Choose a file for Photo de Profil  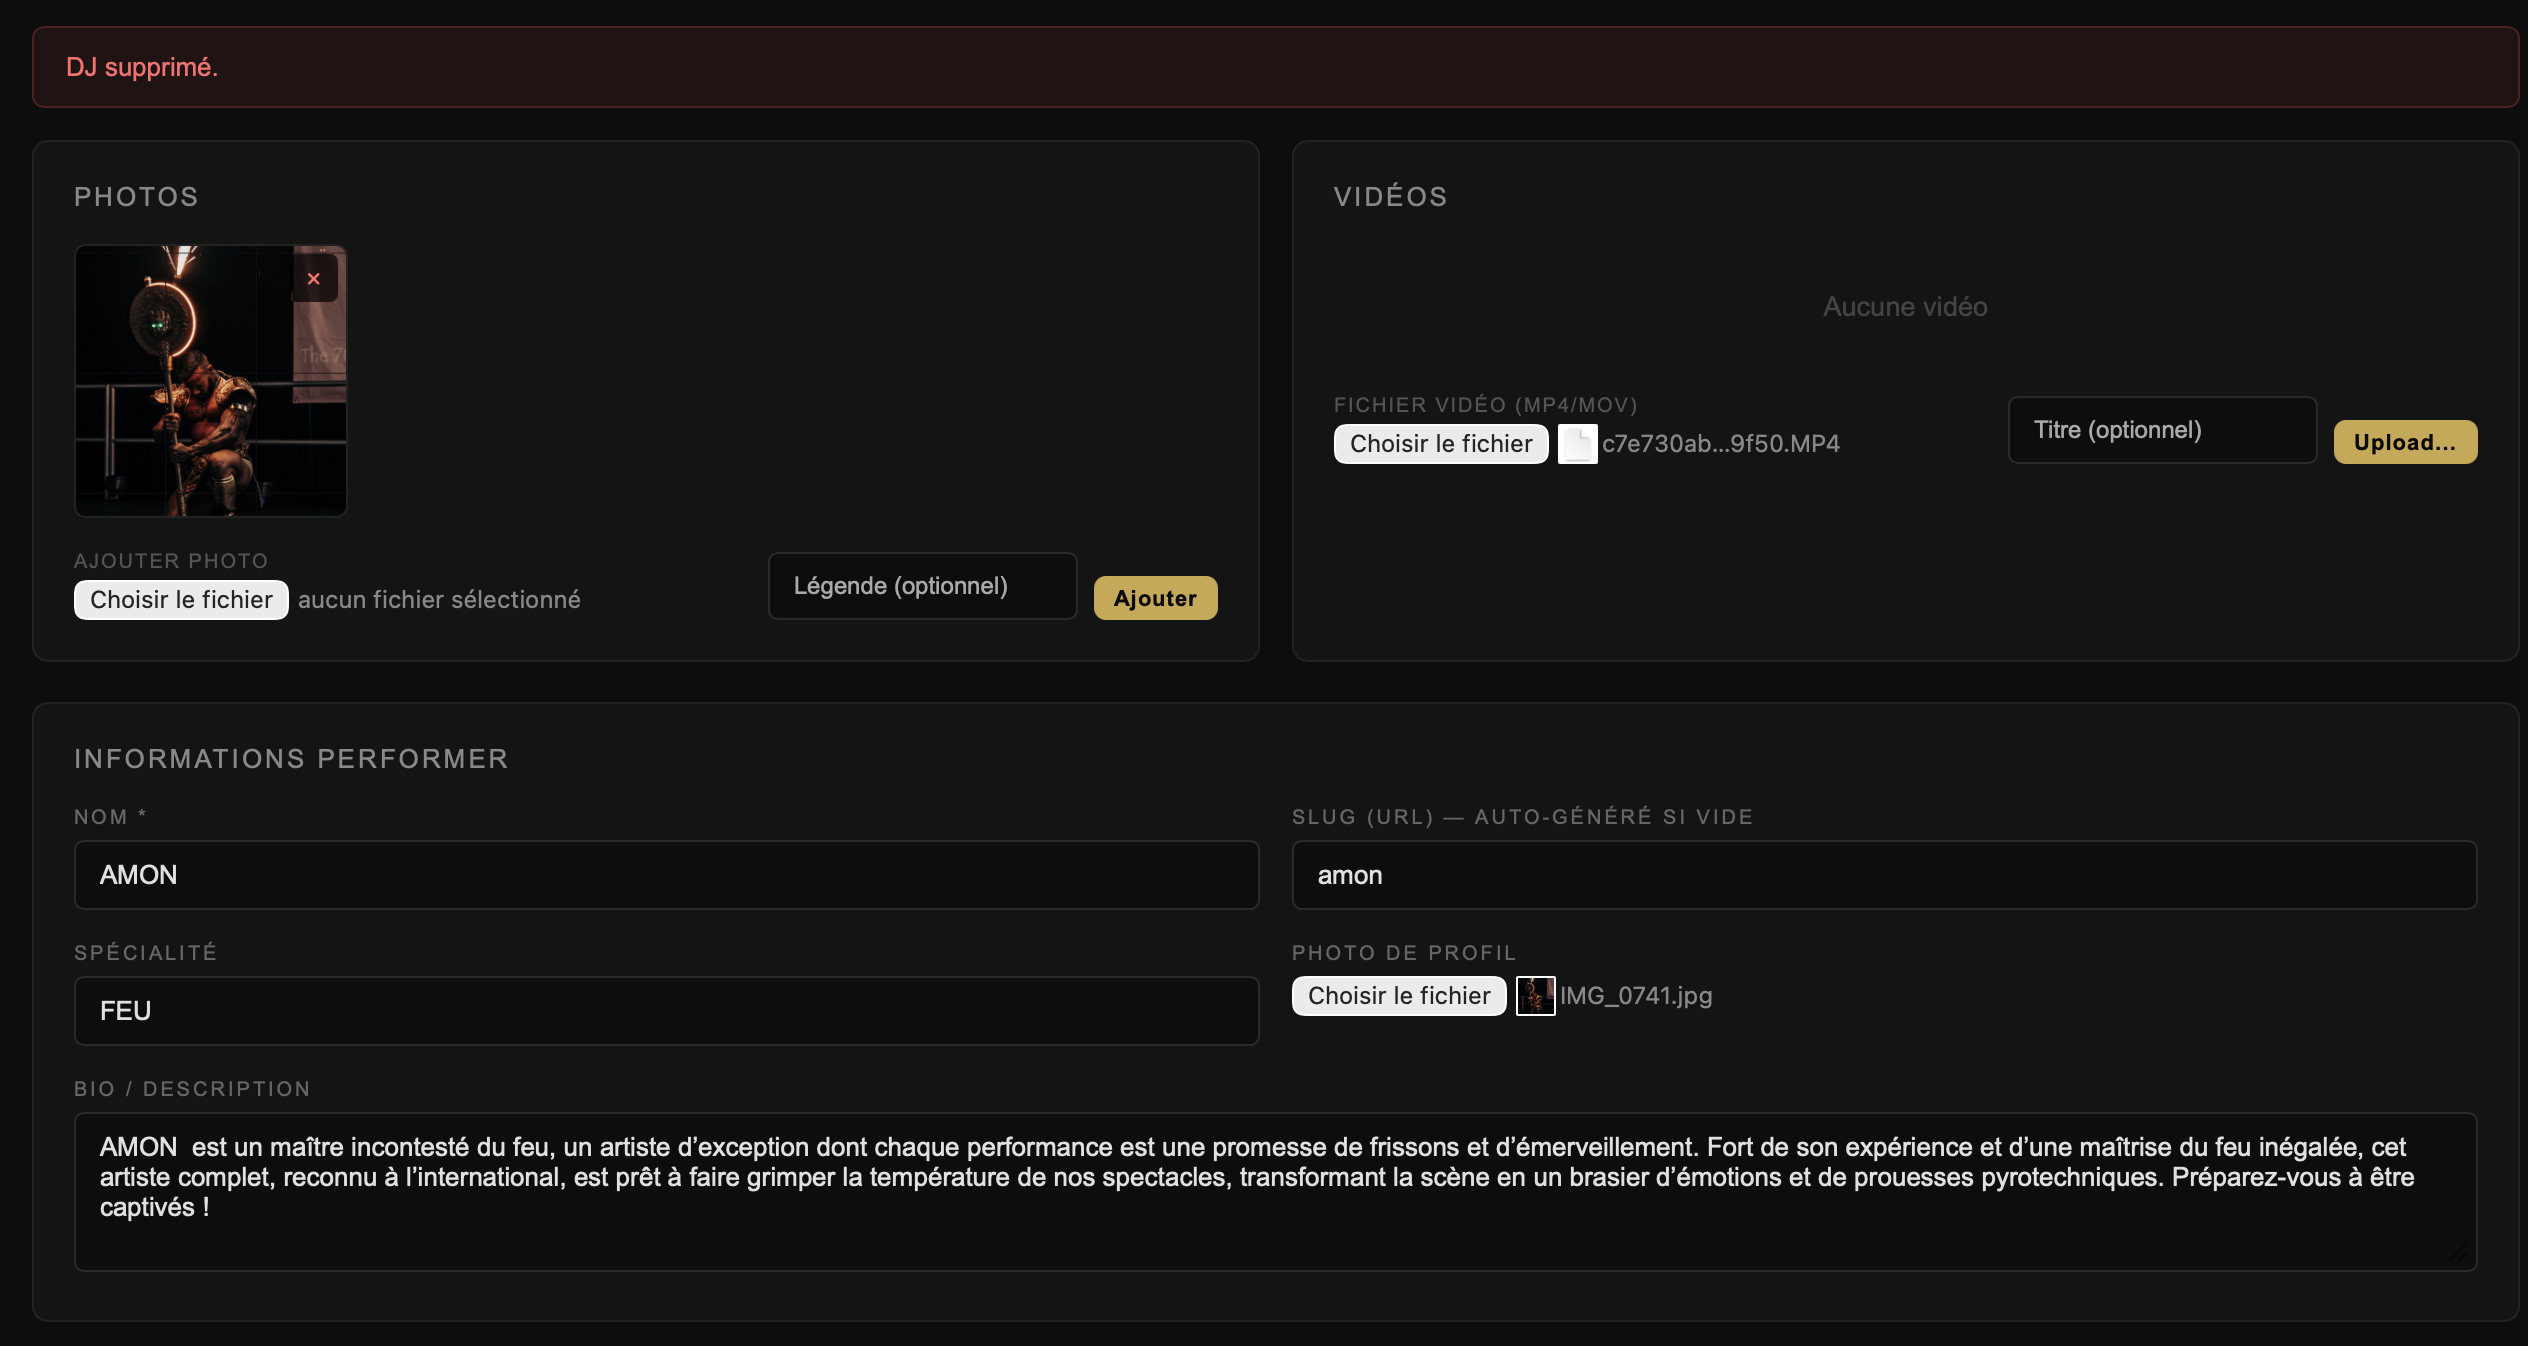(x=1399, y=996)
